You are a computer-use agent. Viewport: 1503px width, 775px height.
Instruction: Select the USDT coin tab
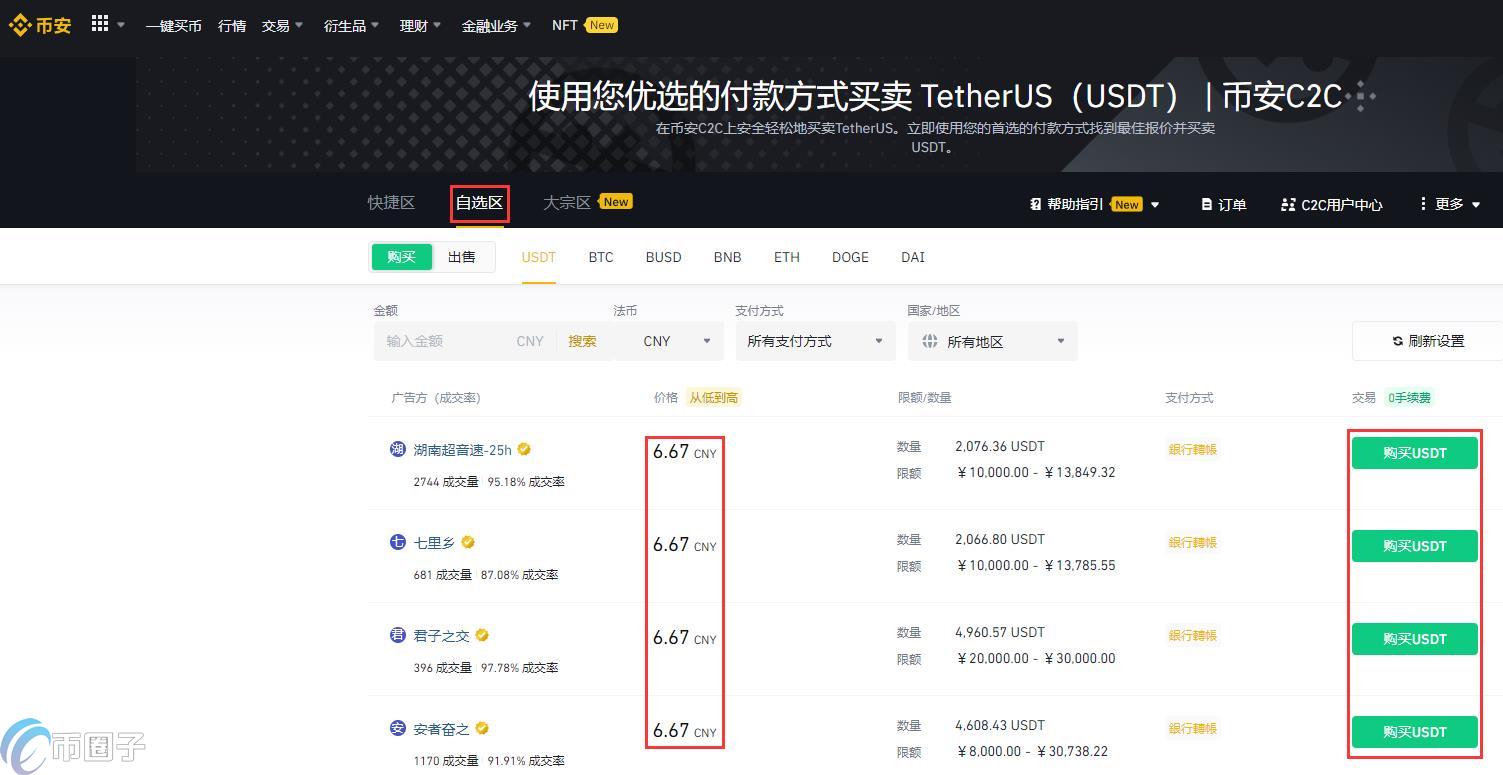point(538,257)
